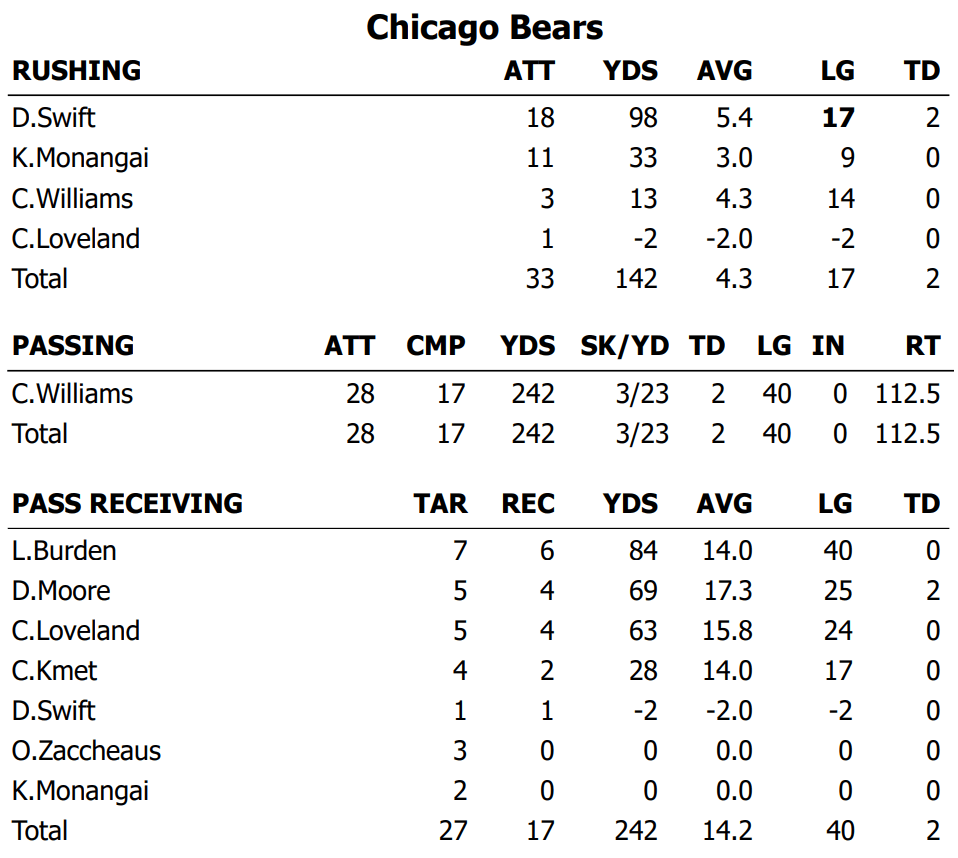Click the O.Zaccheaus receiver name

point(86,751)
